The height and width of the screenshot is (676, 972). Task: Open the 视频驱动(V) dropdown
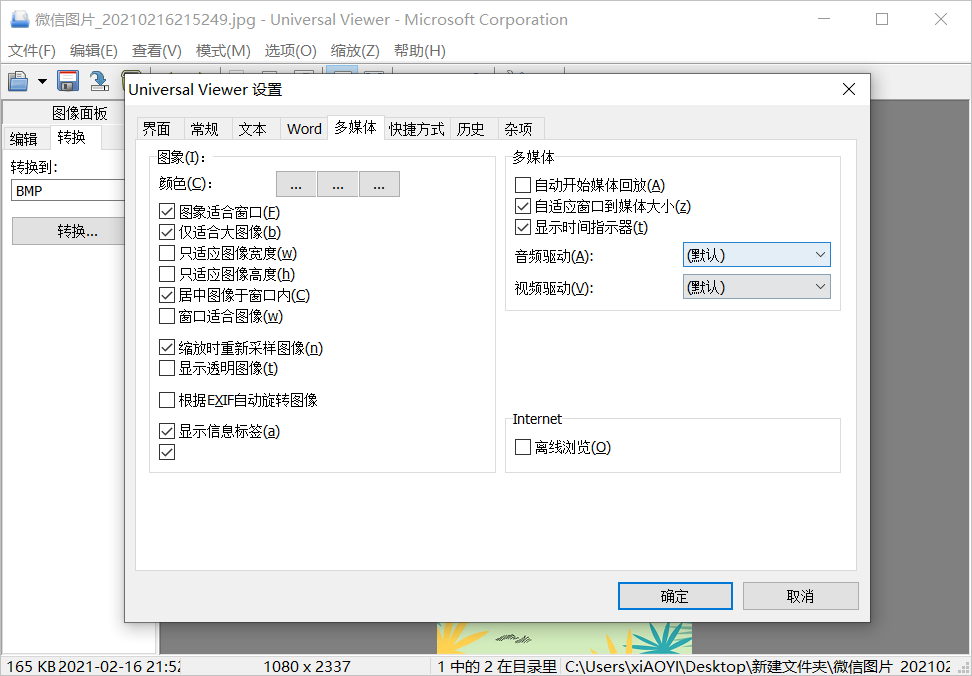click(756, 287)
